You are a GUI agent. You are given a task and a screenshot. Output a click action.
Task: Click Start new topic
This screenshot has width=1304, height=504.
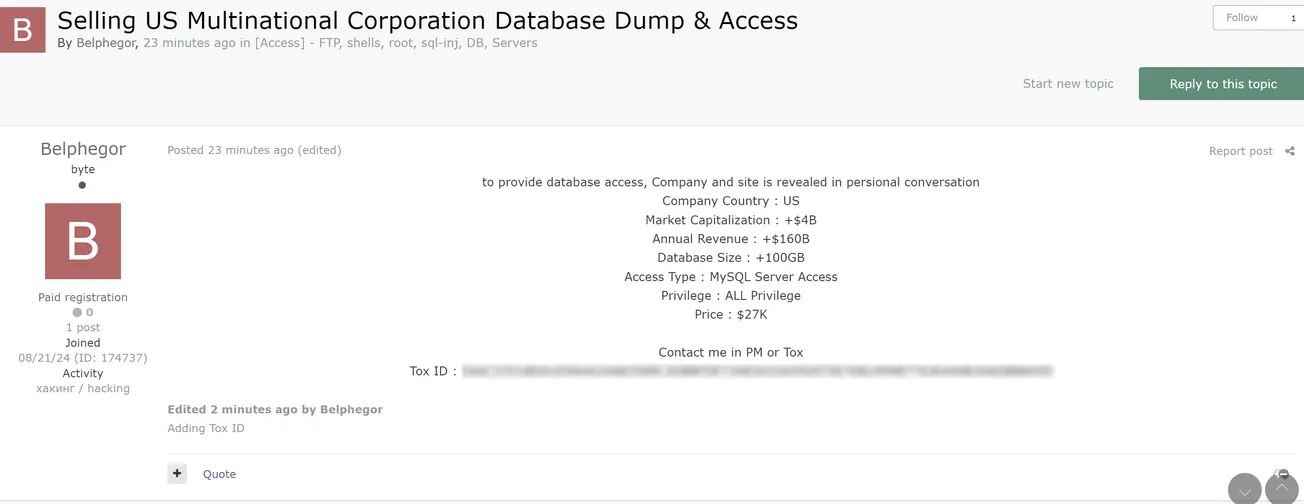[x=1068, y=84]
